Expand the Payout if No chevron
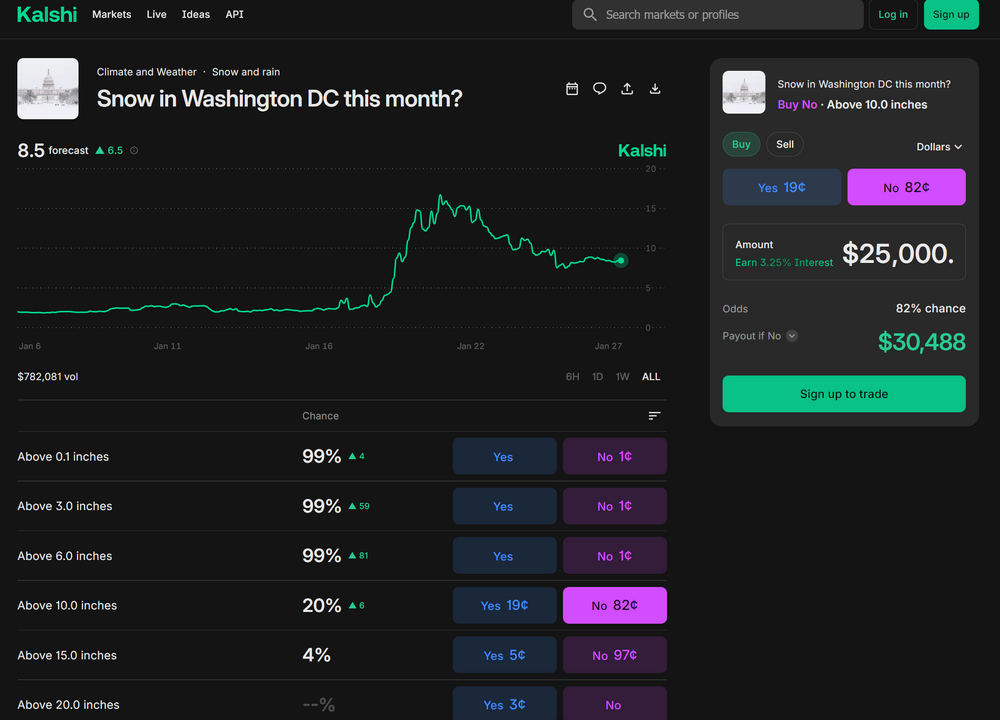This screenshot has height=720, width=1000. pyautogui.click(x=792, y=336)
